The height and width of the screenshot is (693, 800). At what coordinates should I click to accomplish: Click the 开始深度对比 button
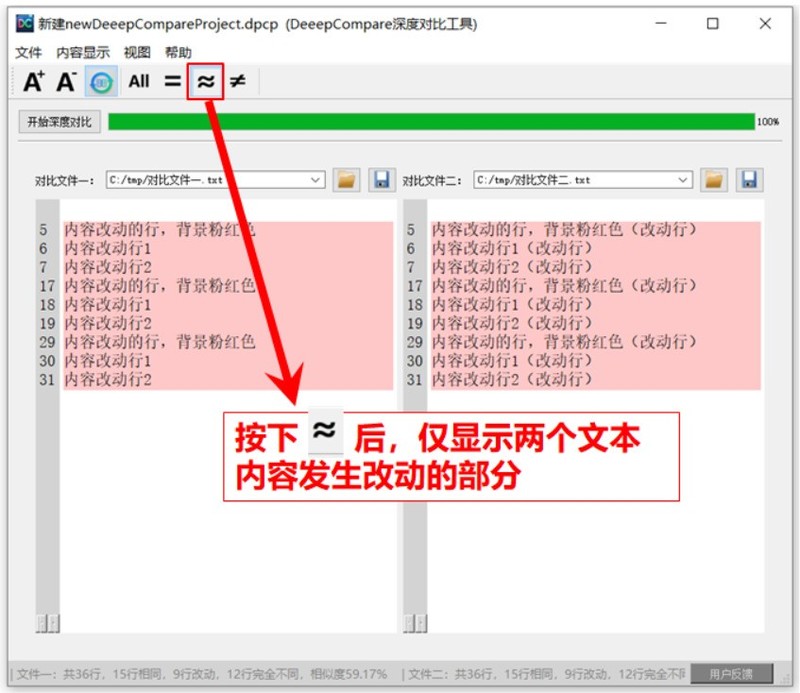point(59,122)
